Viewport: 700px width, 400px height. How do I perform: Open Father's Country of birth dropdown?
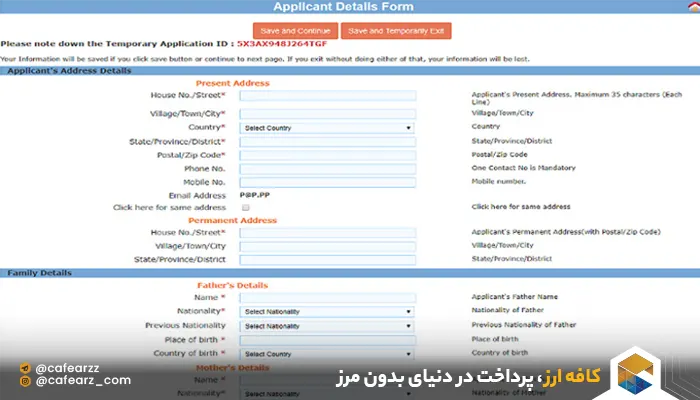pos(327,354)
